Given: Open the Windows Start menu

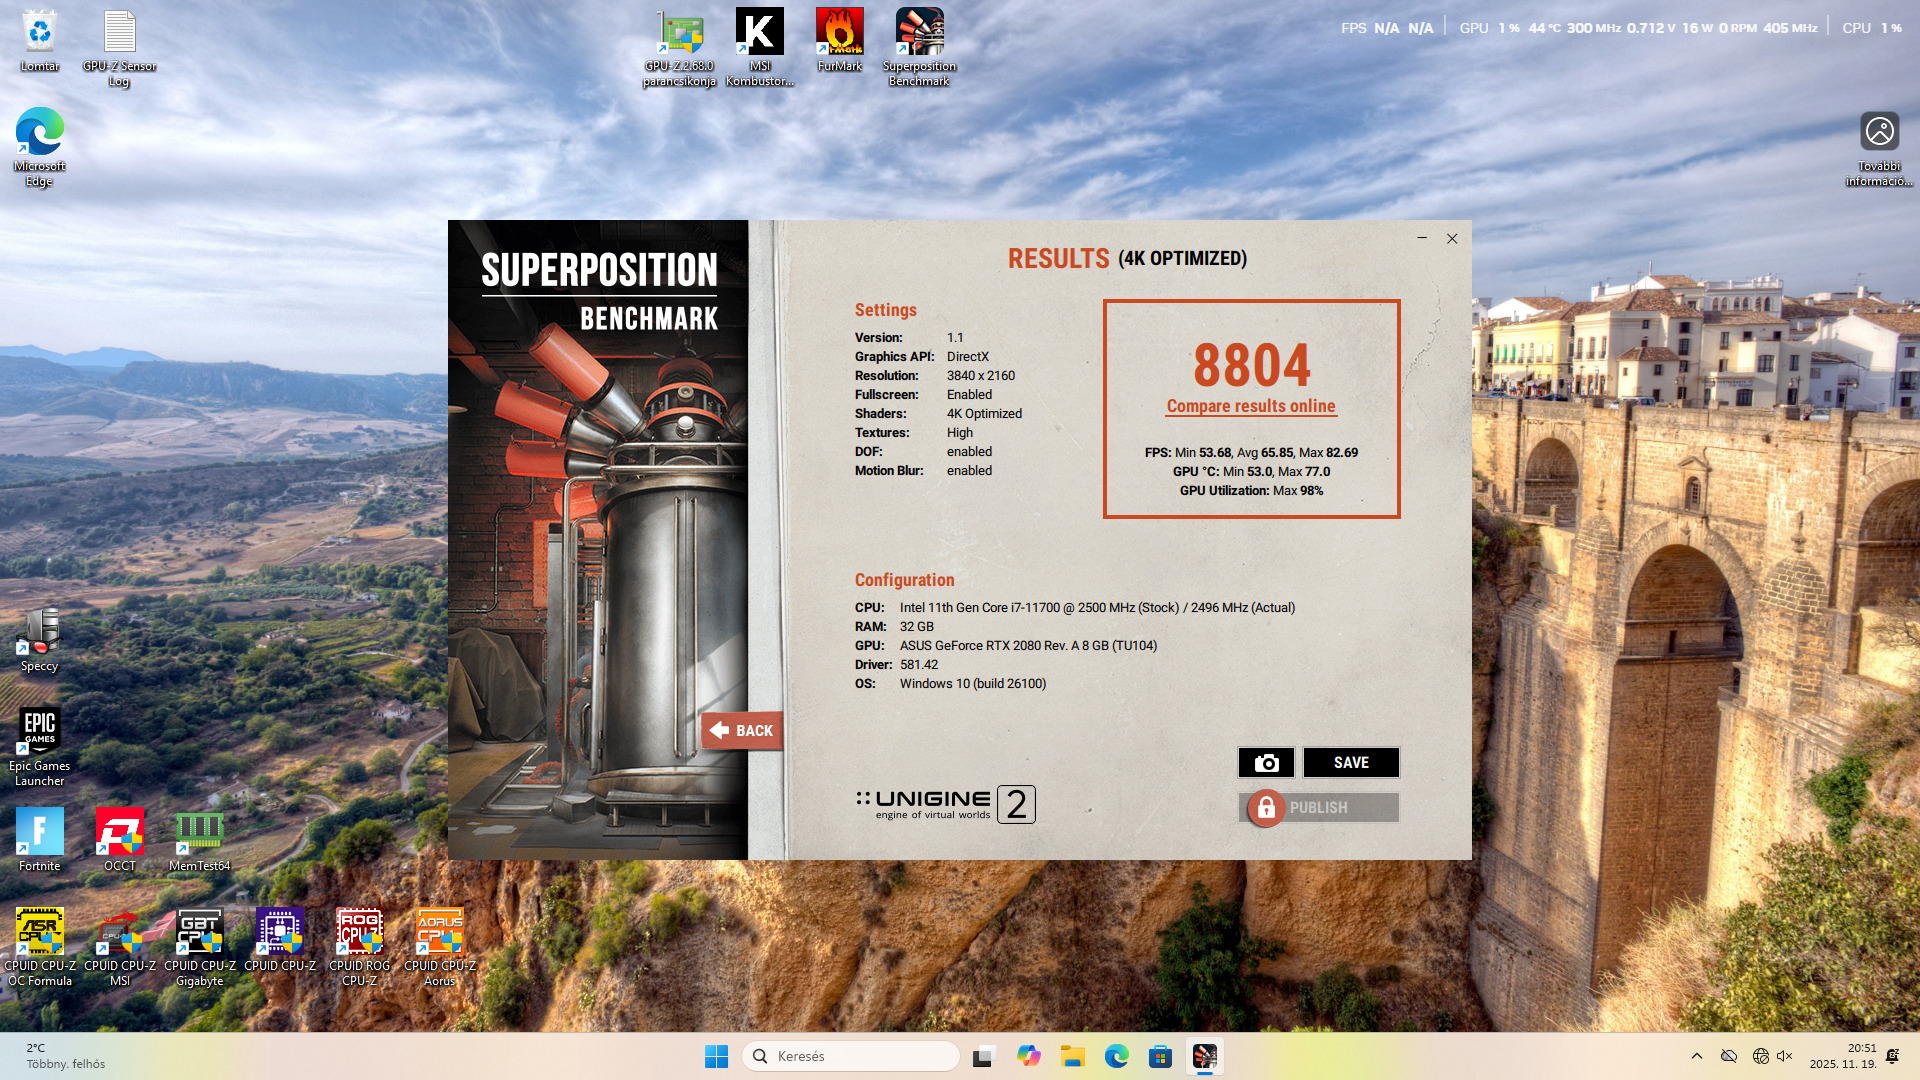Looking at the screenshot, I should [x=716, y=1056].
